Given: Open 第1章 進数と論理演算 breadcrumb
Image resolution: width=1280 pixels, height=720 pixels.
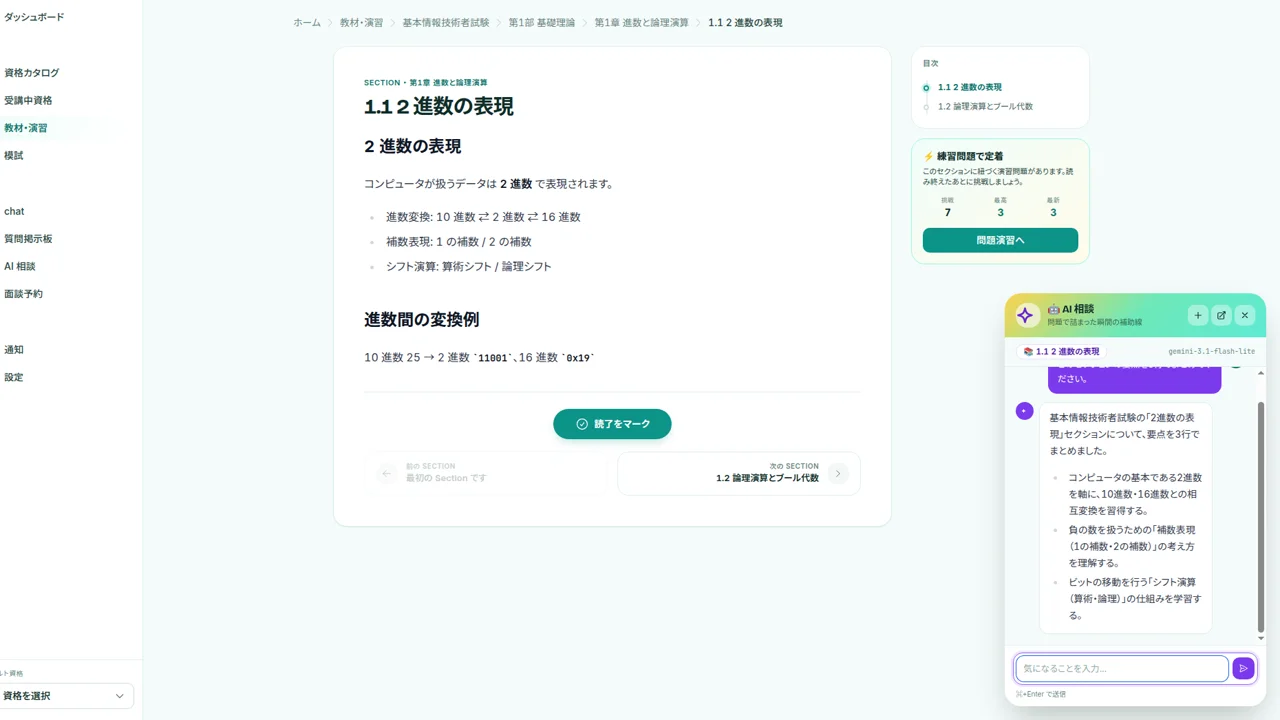Looking at the screenshot, I should point(641,22).
